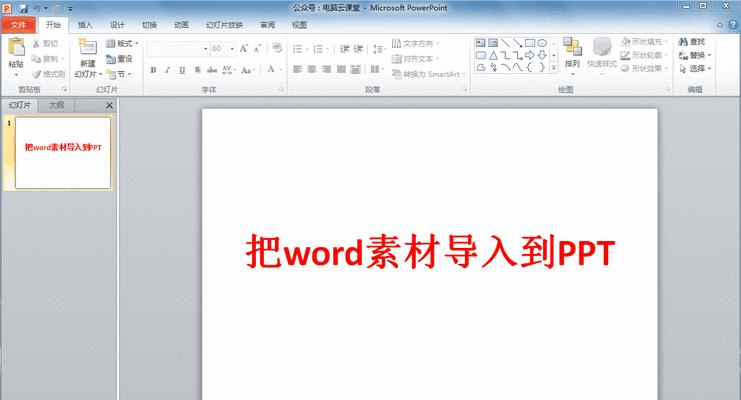This screenshot has height=400, width=741.
Task: Click the Find (查找) binoculars icon
Action: coord(683,42)
